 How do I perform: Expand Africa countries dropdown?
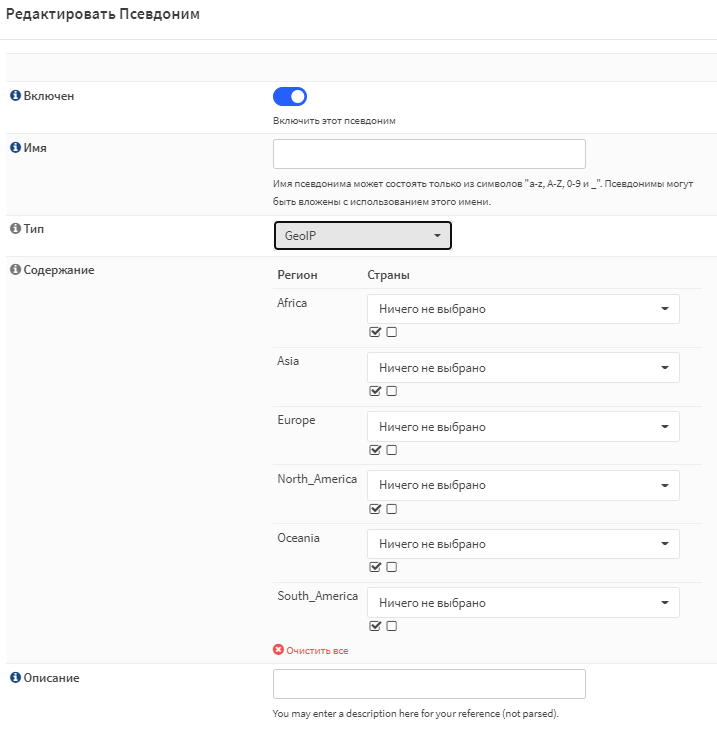tap(523, 309)
